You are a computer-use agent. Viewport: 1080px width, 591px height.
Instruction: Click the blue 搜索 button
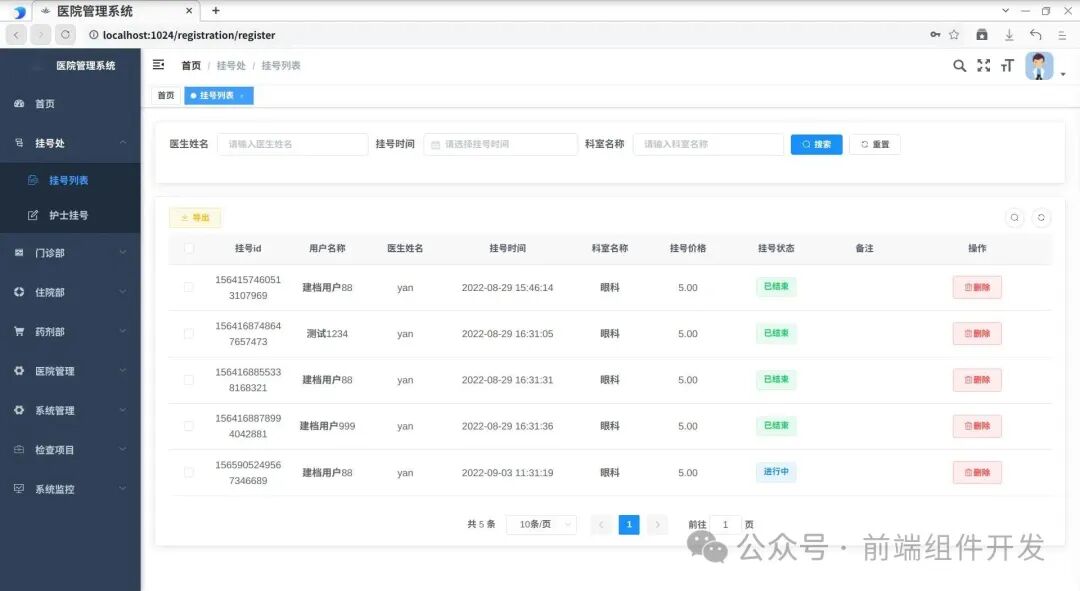816,144
